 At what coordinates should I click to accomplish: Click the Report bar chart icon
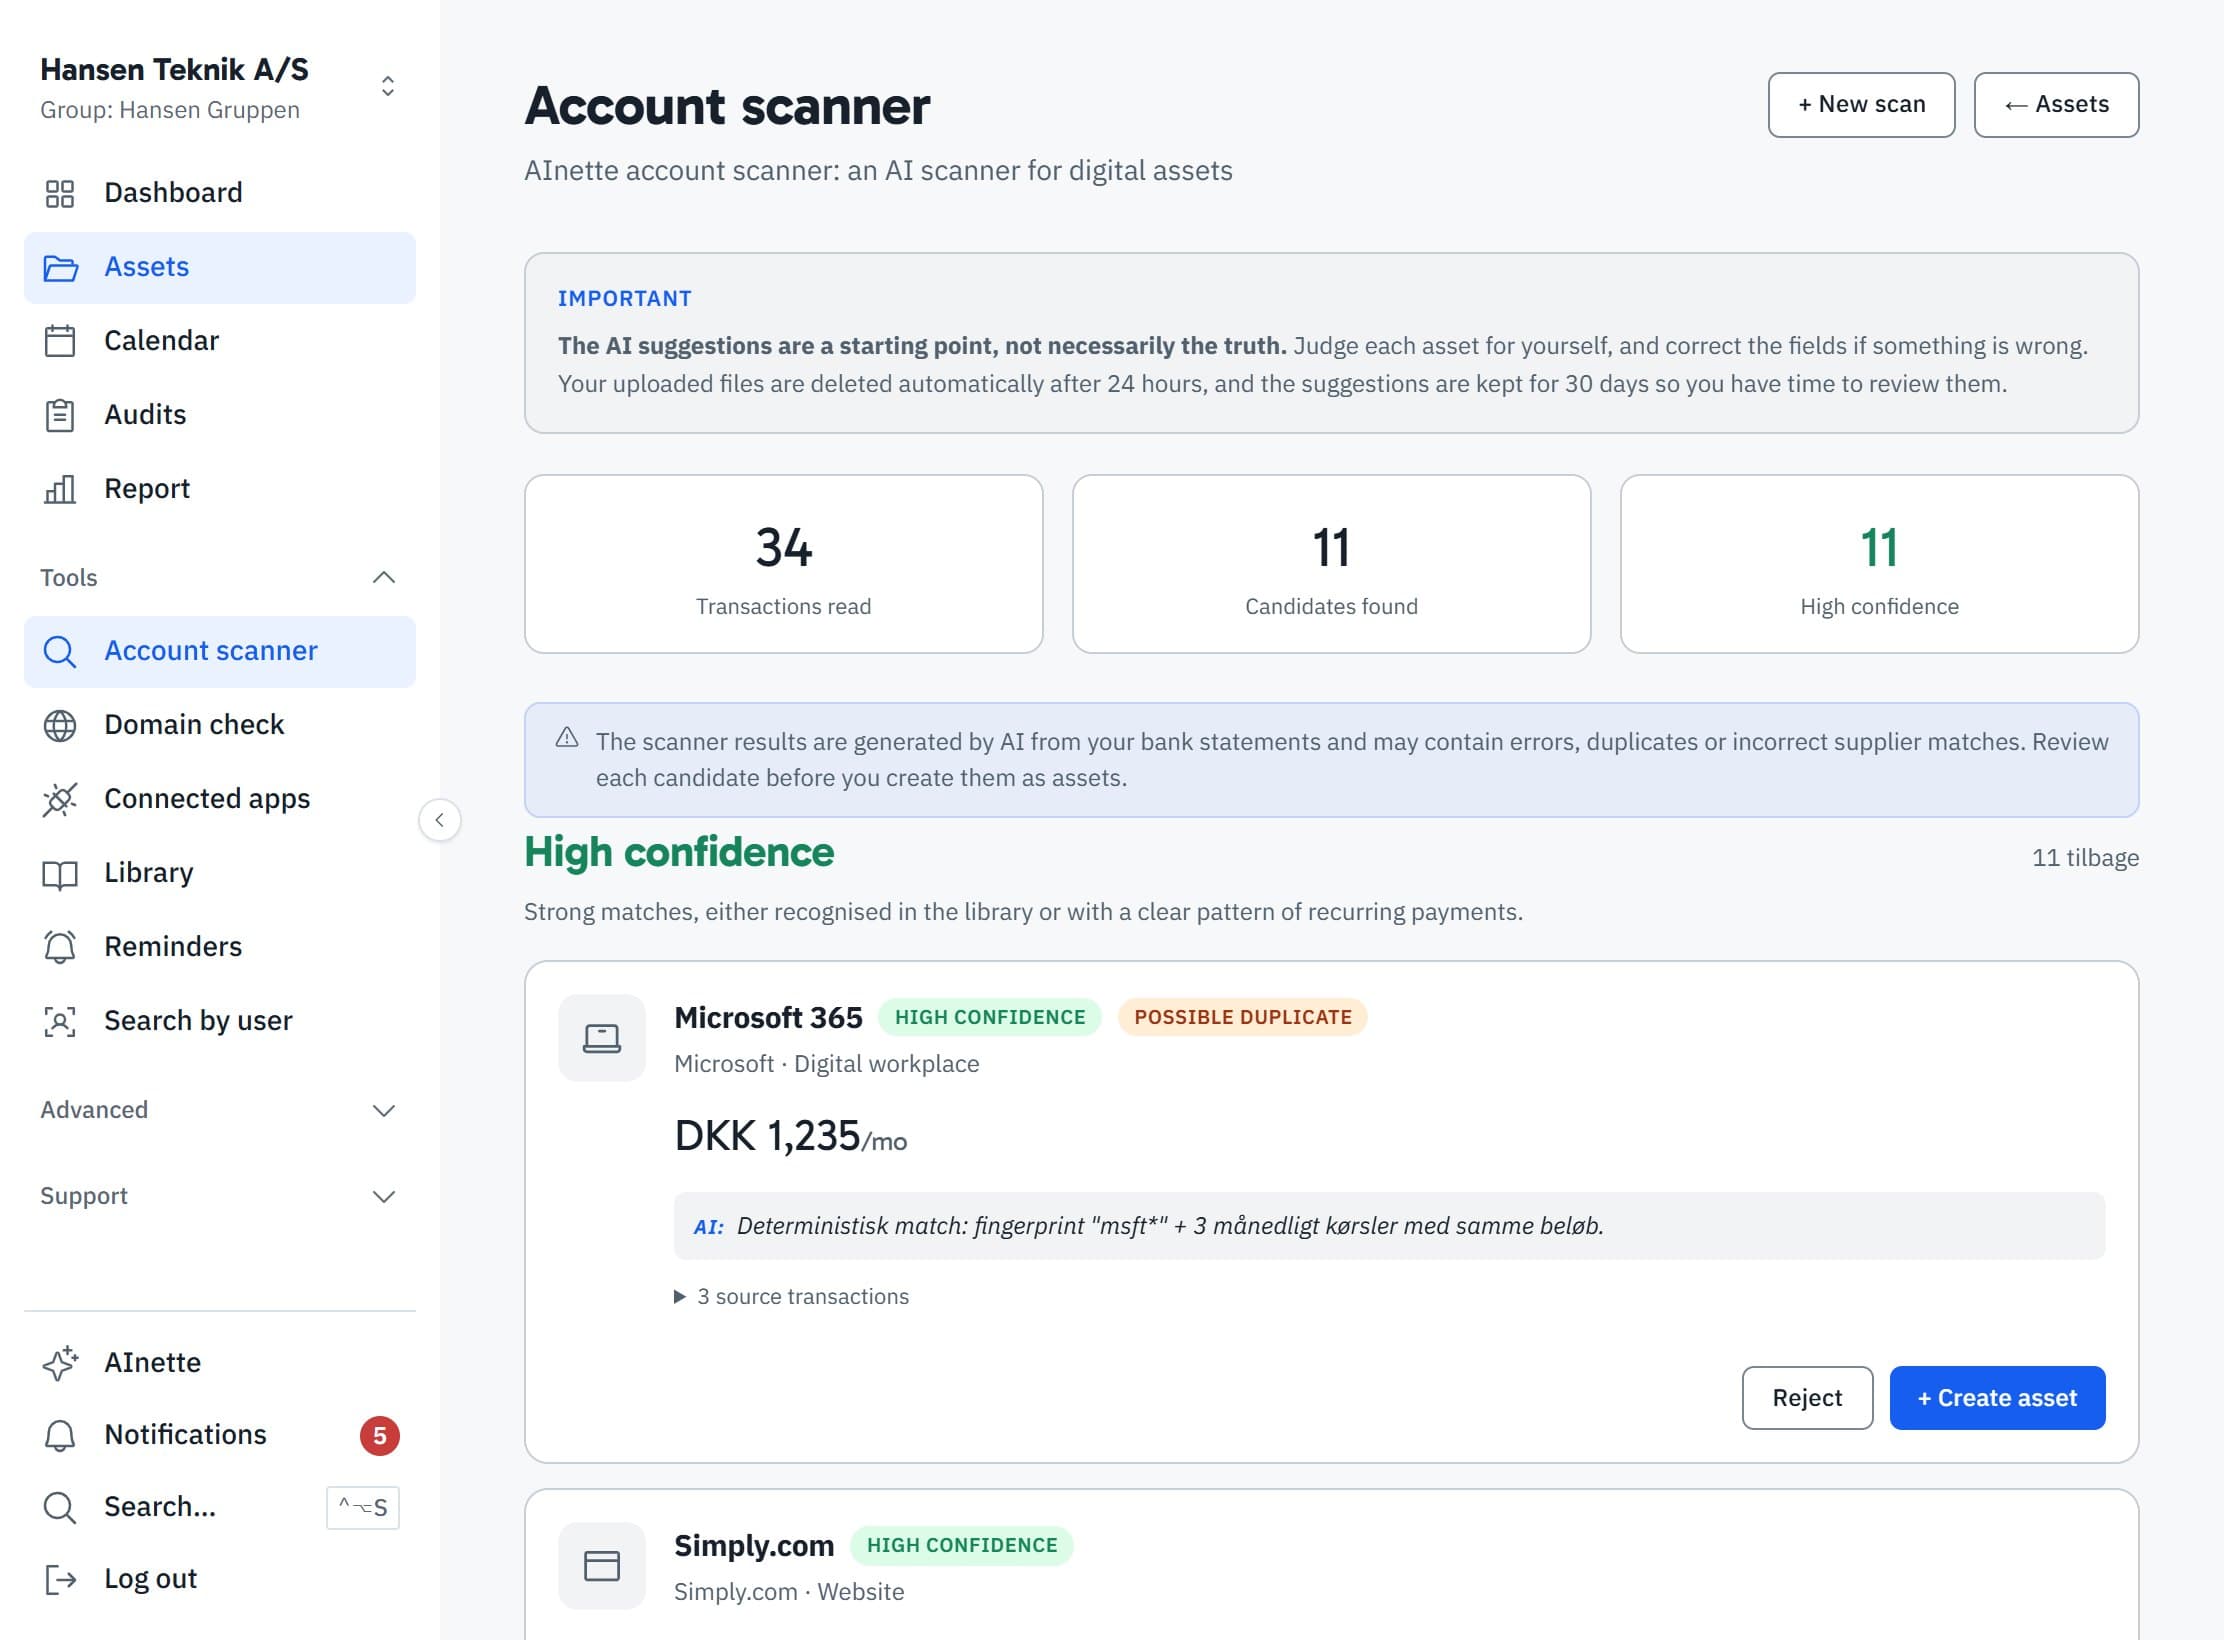click(x=60, y=489)
